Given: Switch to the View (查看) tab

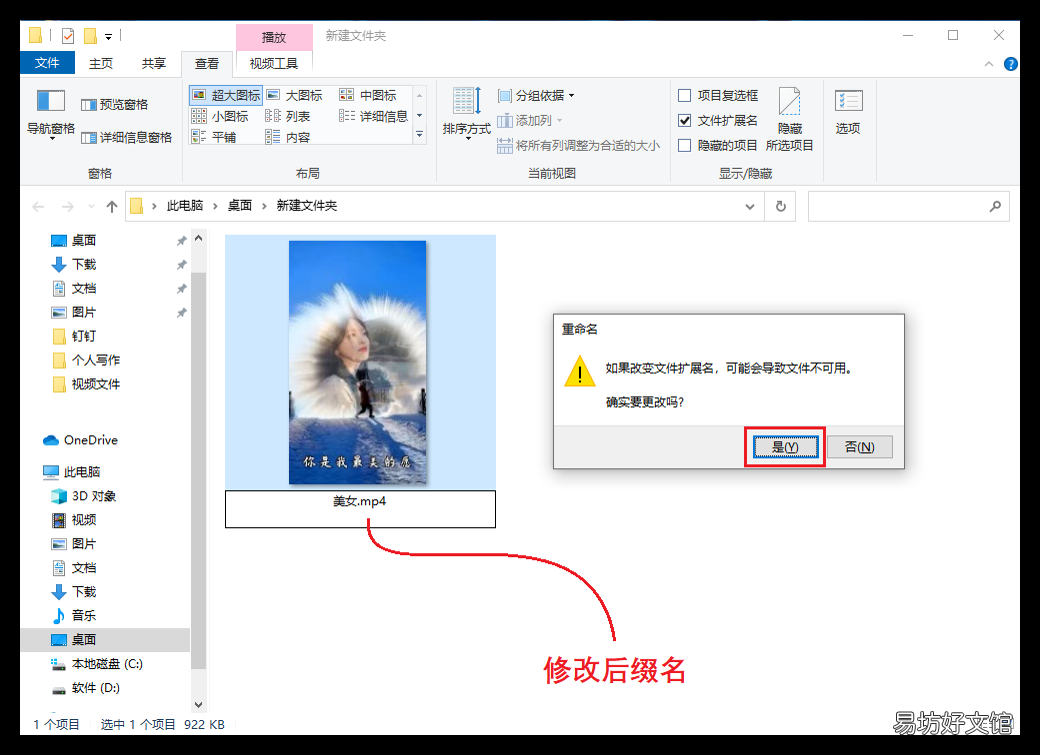Looking at the screenshot, I should coord(207,64).
